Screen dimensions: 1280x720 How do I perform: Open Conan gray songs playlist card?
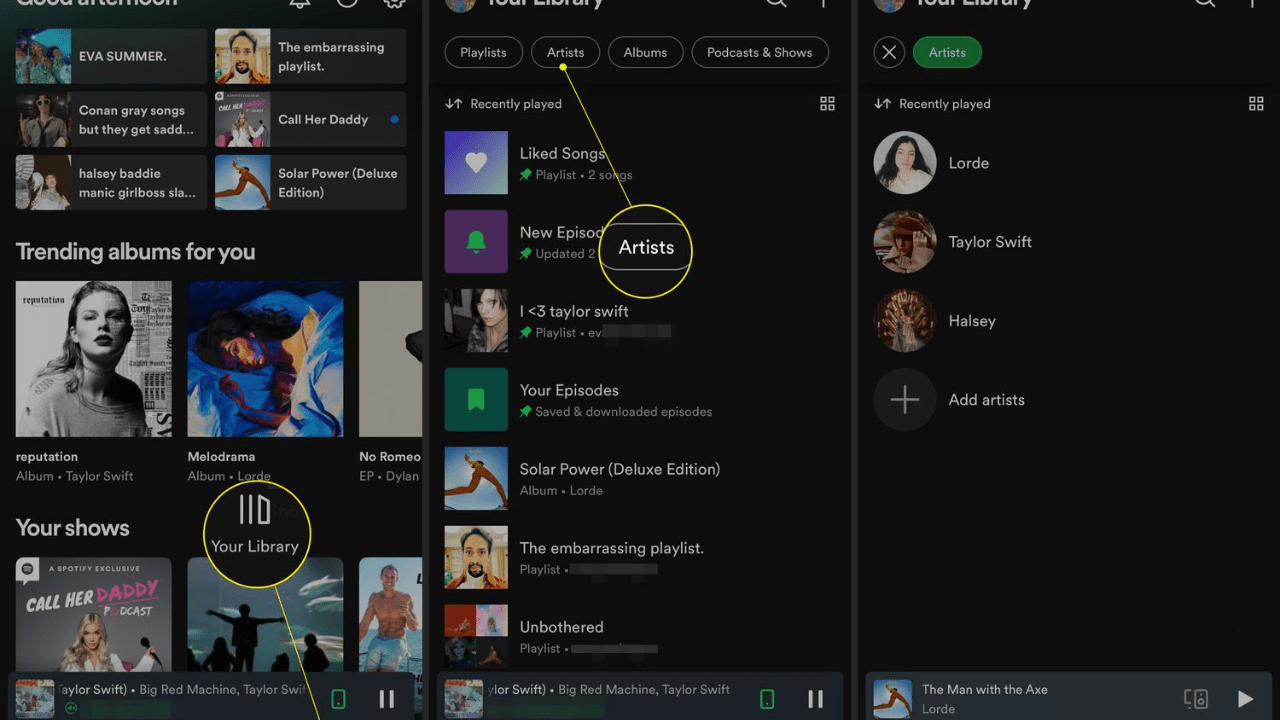pyautogui.click(x=111, y=119)
